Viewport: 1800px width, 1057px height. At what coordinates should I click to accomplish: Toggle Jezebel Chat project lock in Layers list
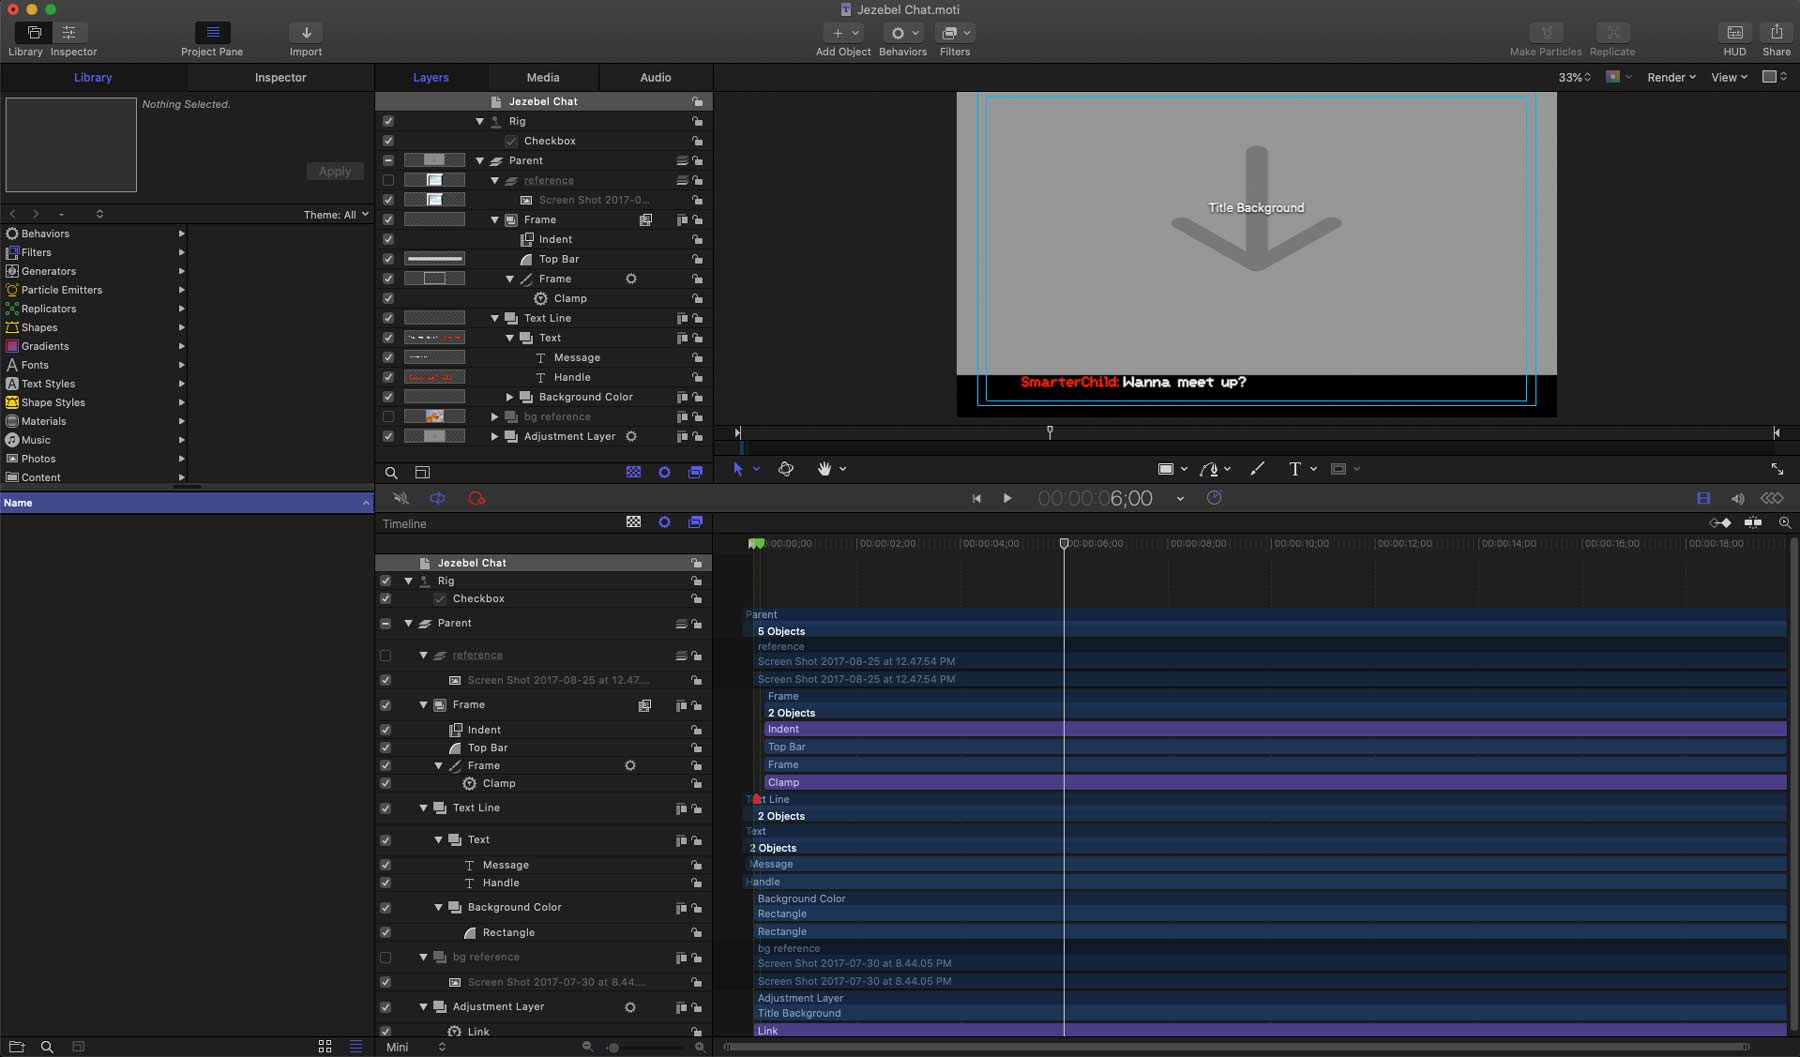tap(697, 102)
